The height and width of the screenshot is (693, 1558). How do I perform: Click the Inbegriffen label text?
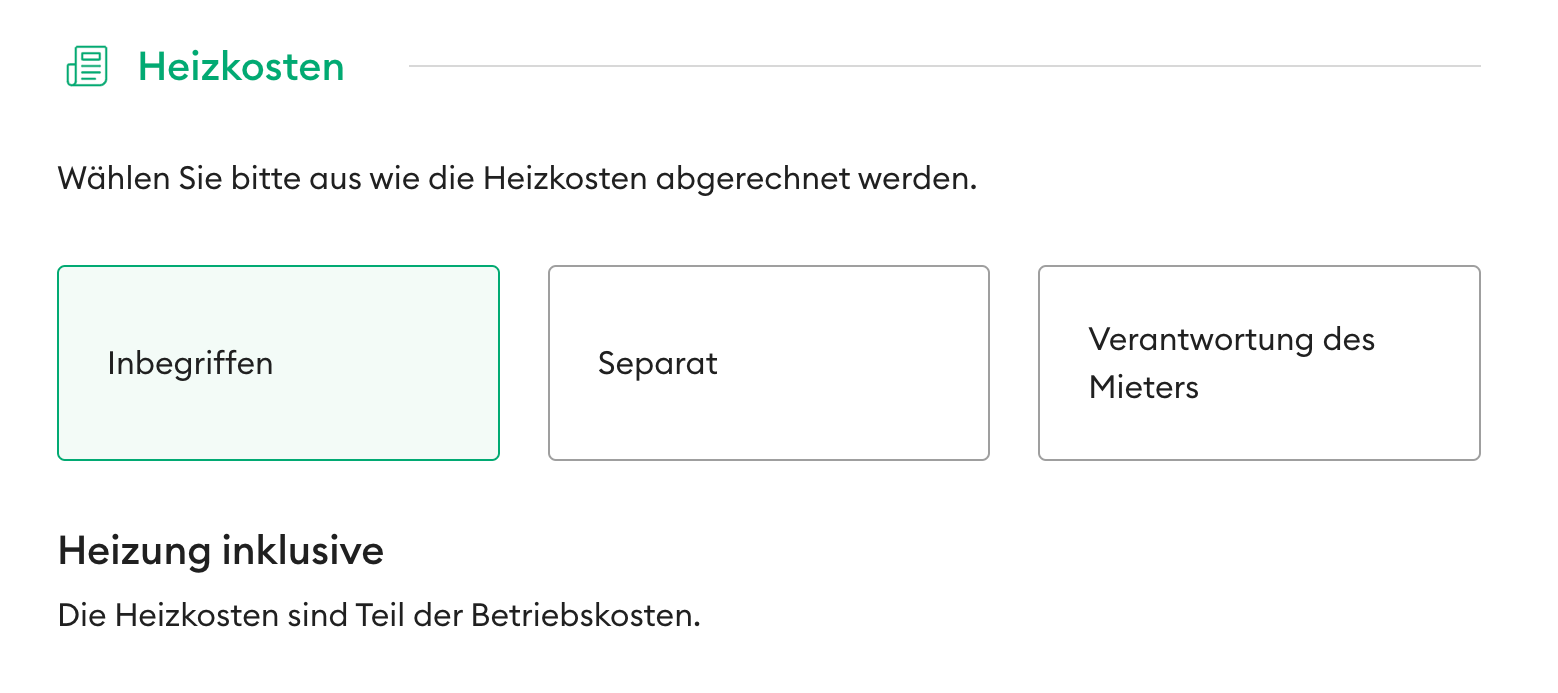(x=190, y=363)
